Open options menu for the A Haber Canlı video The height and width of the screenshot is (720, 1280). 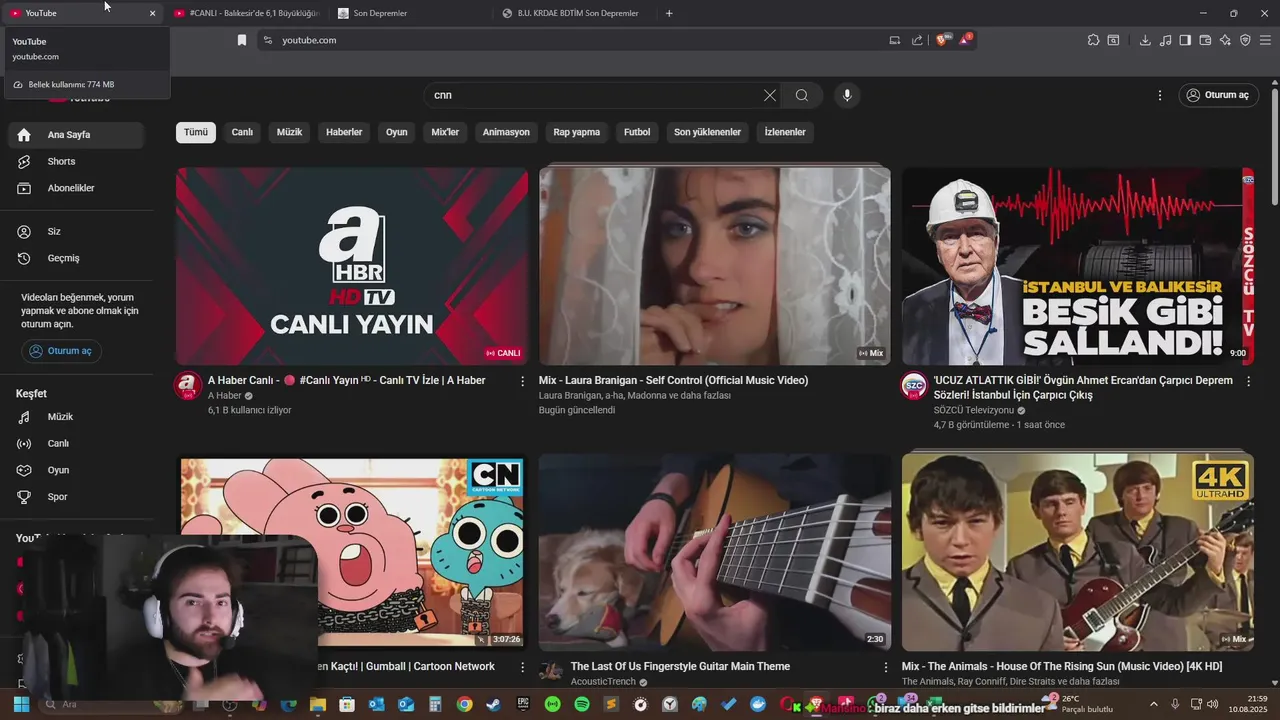pyautogui.click(x=522, y=381)
